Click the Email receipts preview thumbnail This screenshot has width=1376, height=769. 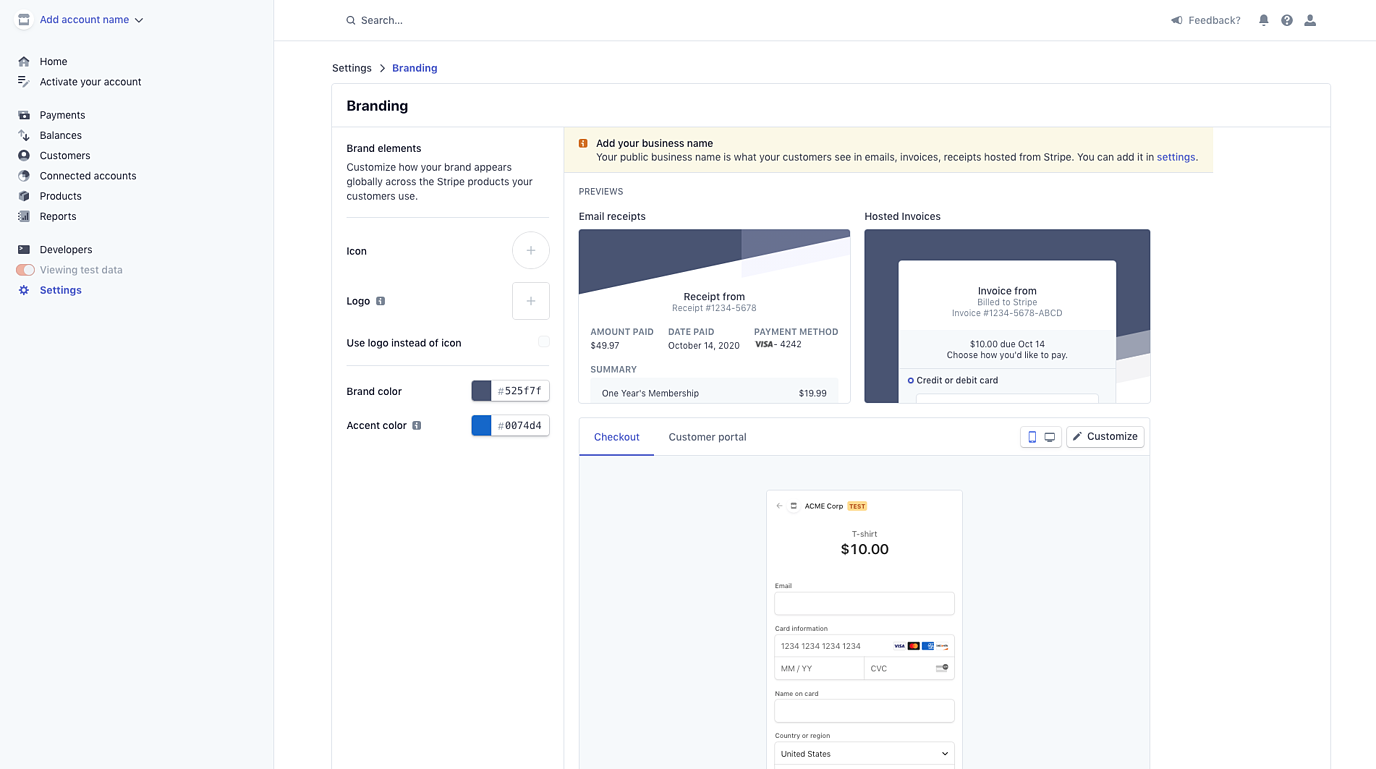[x=714, y=316]
